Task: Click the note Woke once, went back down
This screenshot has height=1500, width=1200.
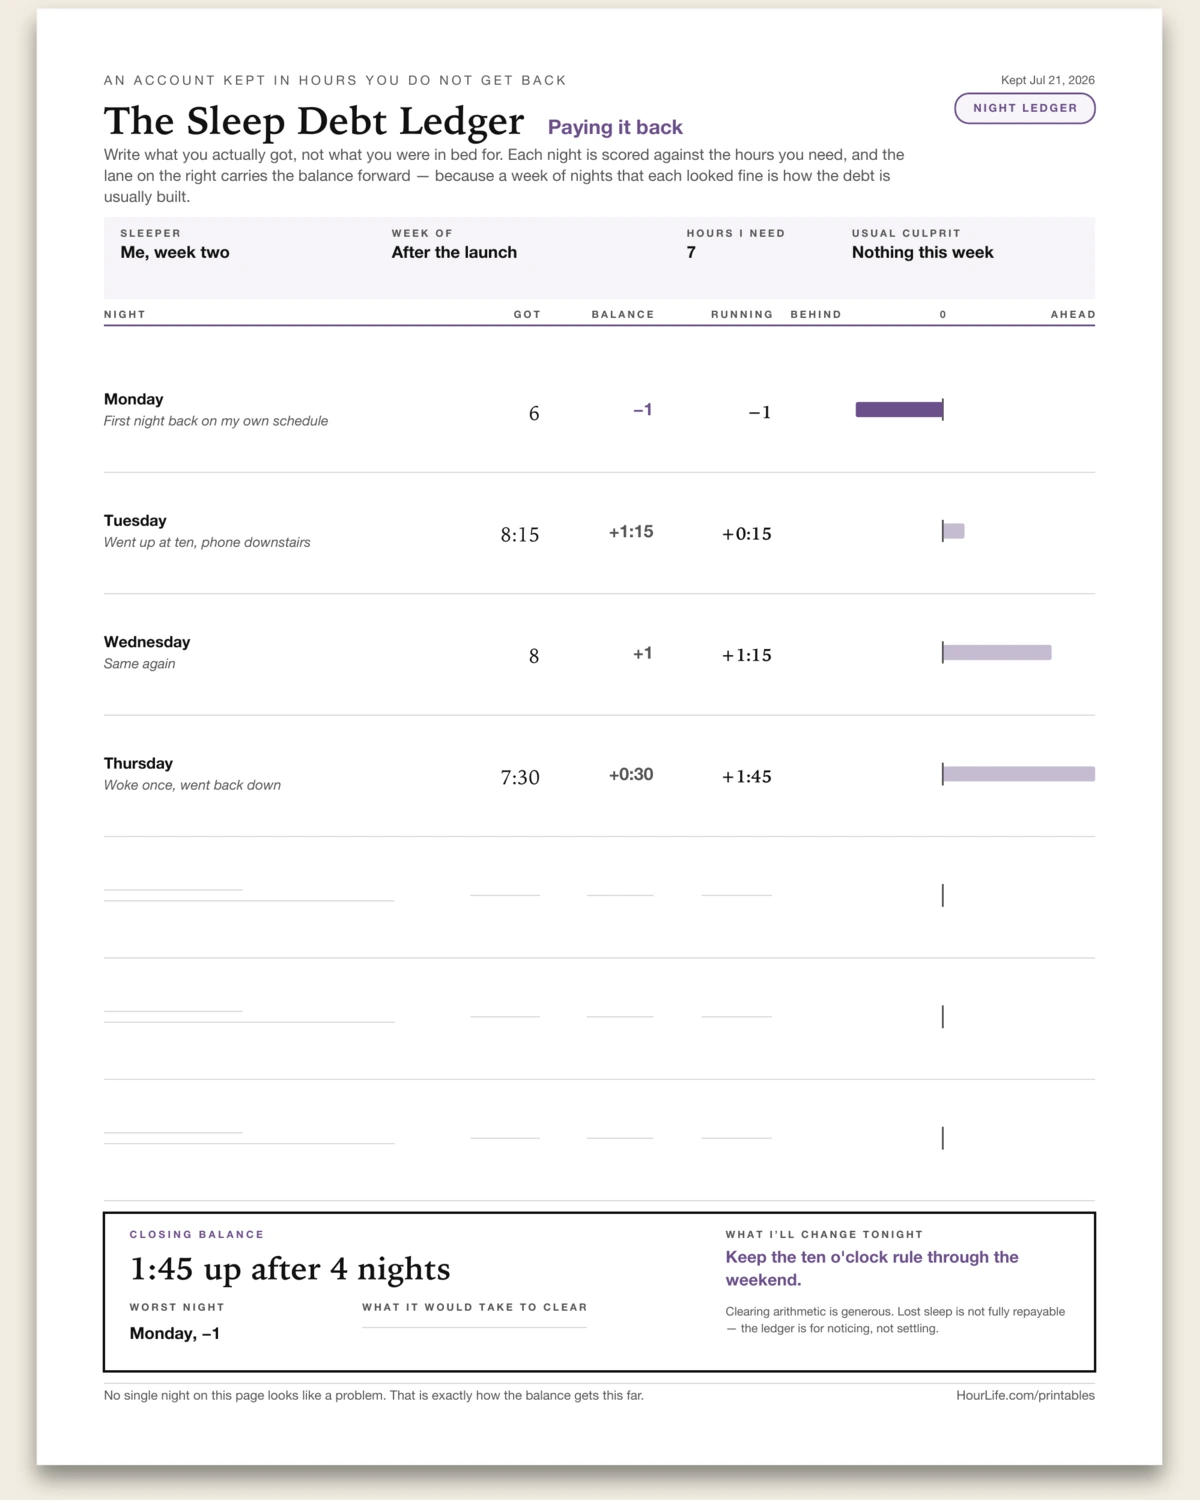Action: point(192,785)
